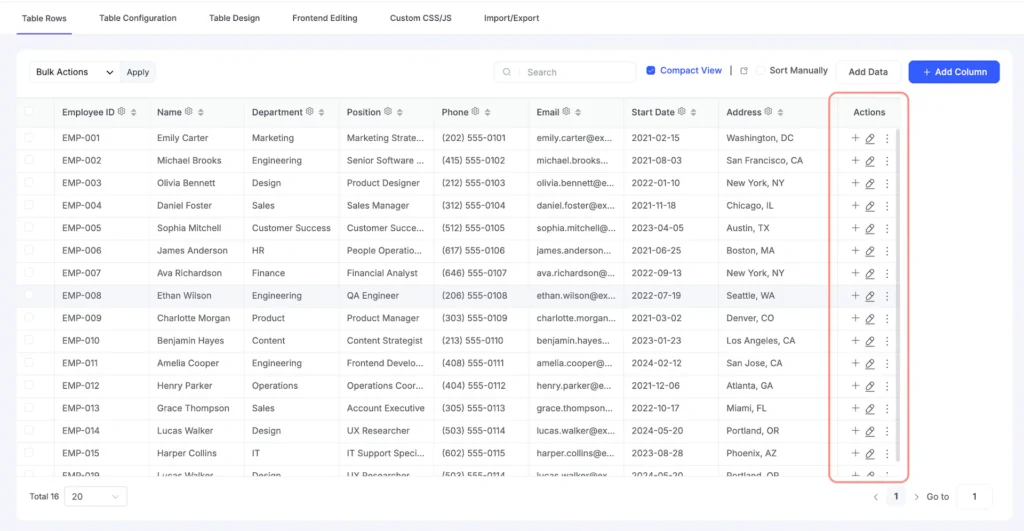Viewport: 1024px width, 531px height.
Task: Click the Search input field
Action: point(565,72)
